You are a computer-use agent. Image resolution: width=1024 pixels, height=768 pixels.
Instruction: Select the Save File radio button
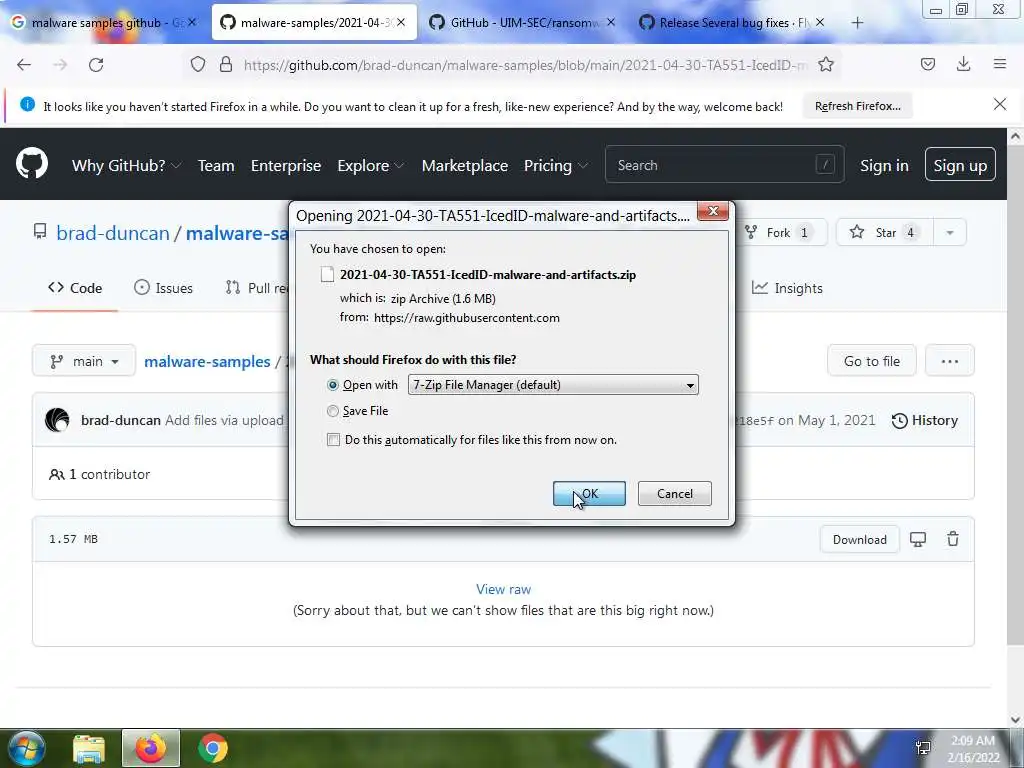(x=333, y=411)
